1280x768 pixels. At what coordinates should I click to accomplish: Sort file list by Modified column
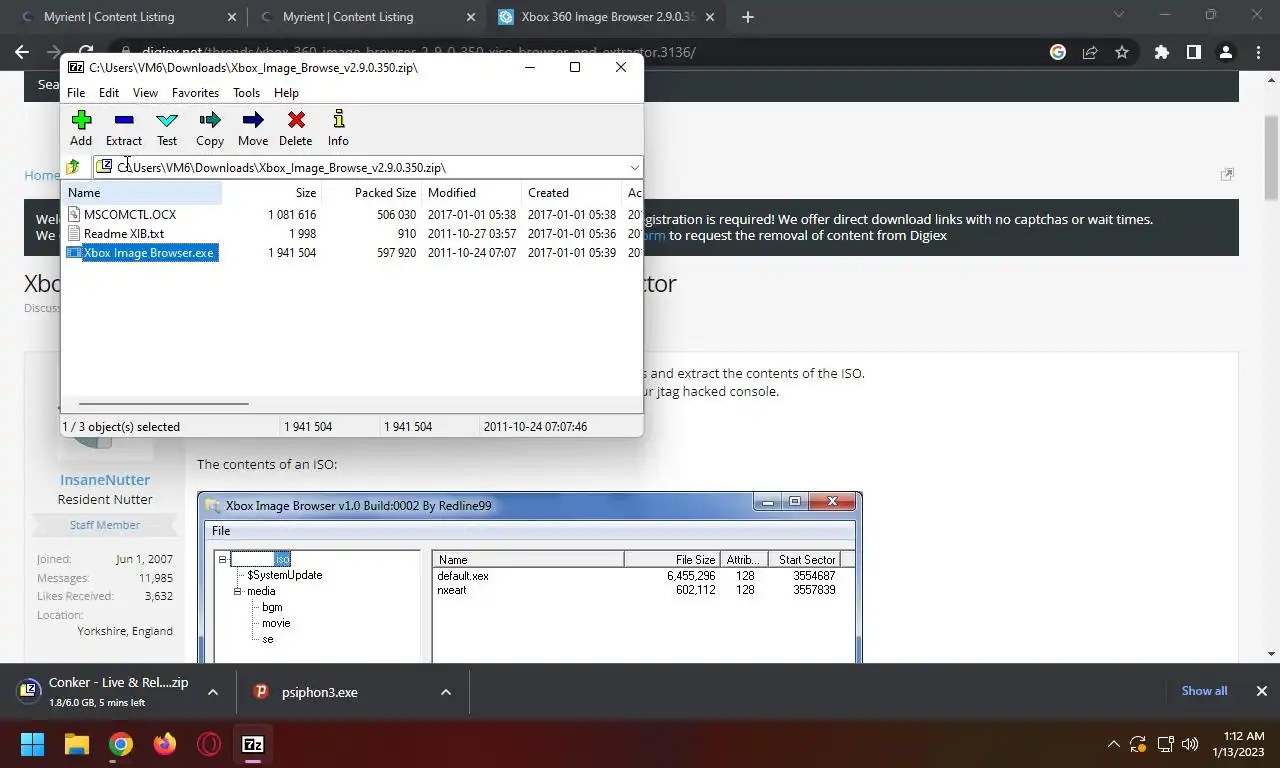471,192
